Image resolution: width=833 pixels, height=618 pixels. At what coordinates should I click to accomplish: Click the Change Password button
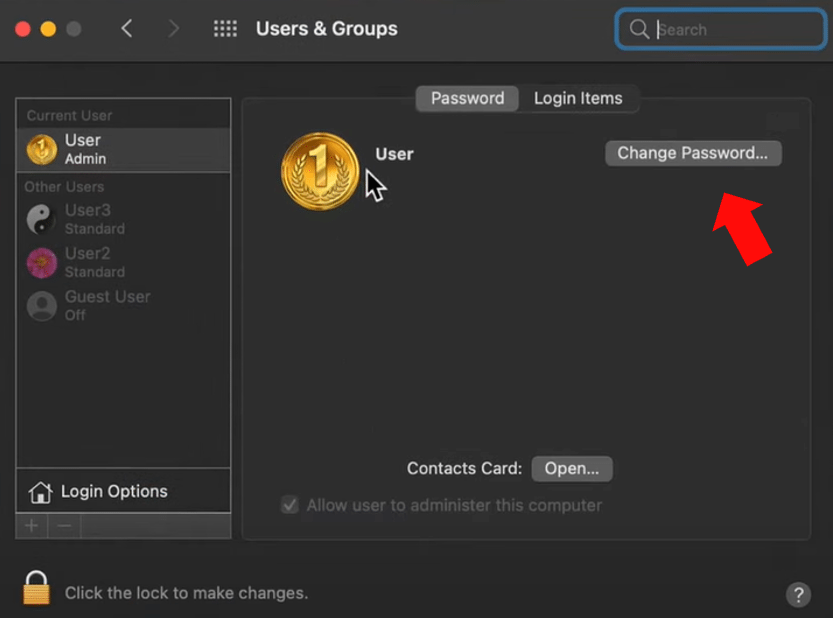693,153
